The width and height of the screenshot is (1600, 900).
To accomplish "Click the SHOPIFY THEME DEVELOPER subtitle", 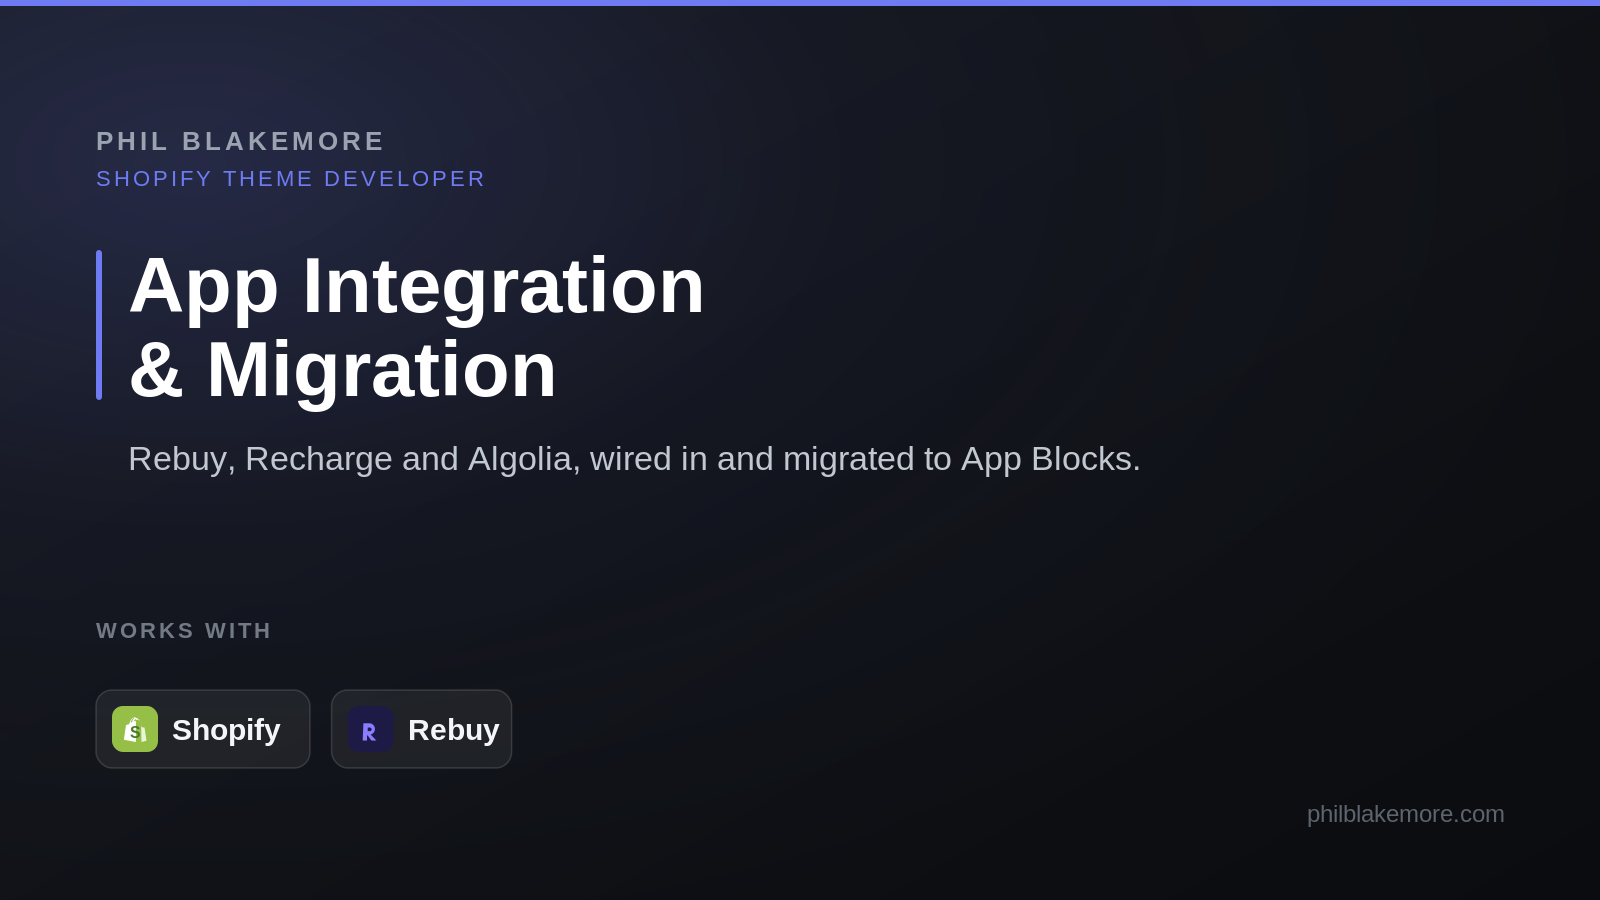I will click(x=291, y=179).
